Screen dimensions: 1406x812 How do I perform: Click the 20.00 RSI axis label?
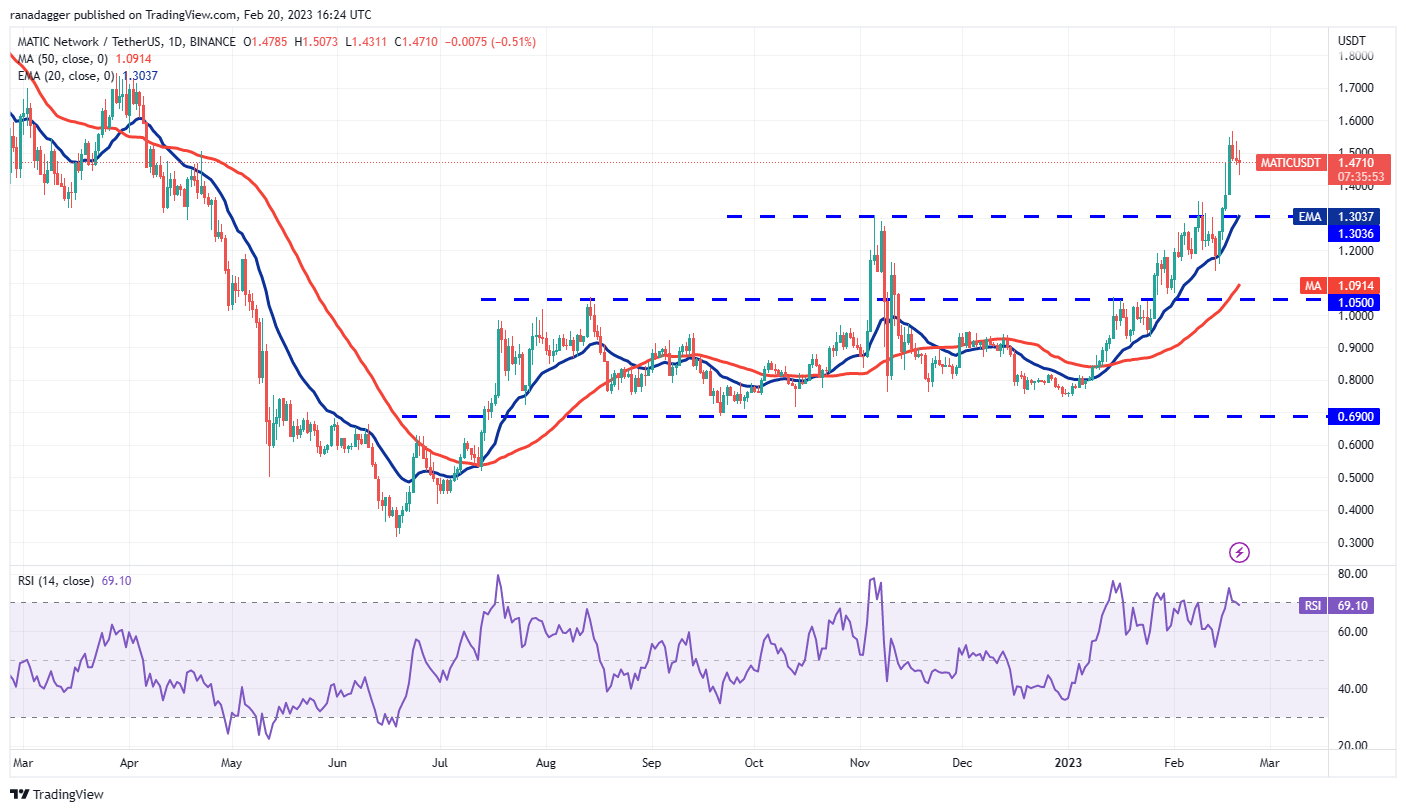1351,746
